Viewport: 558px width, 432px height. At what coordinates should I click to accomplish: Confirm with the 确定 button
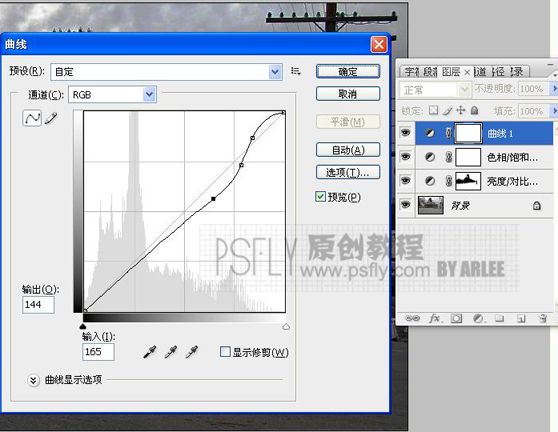(348, 72)
